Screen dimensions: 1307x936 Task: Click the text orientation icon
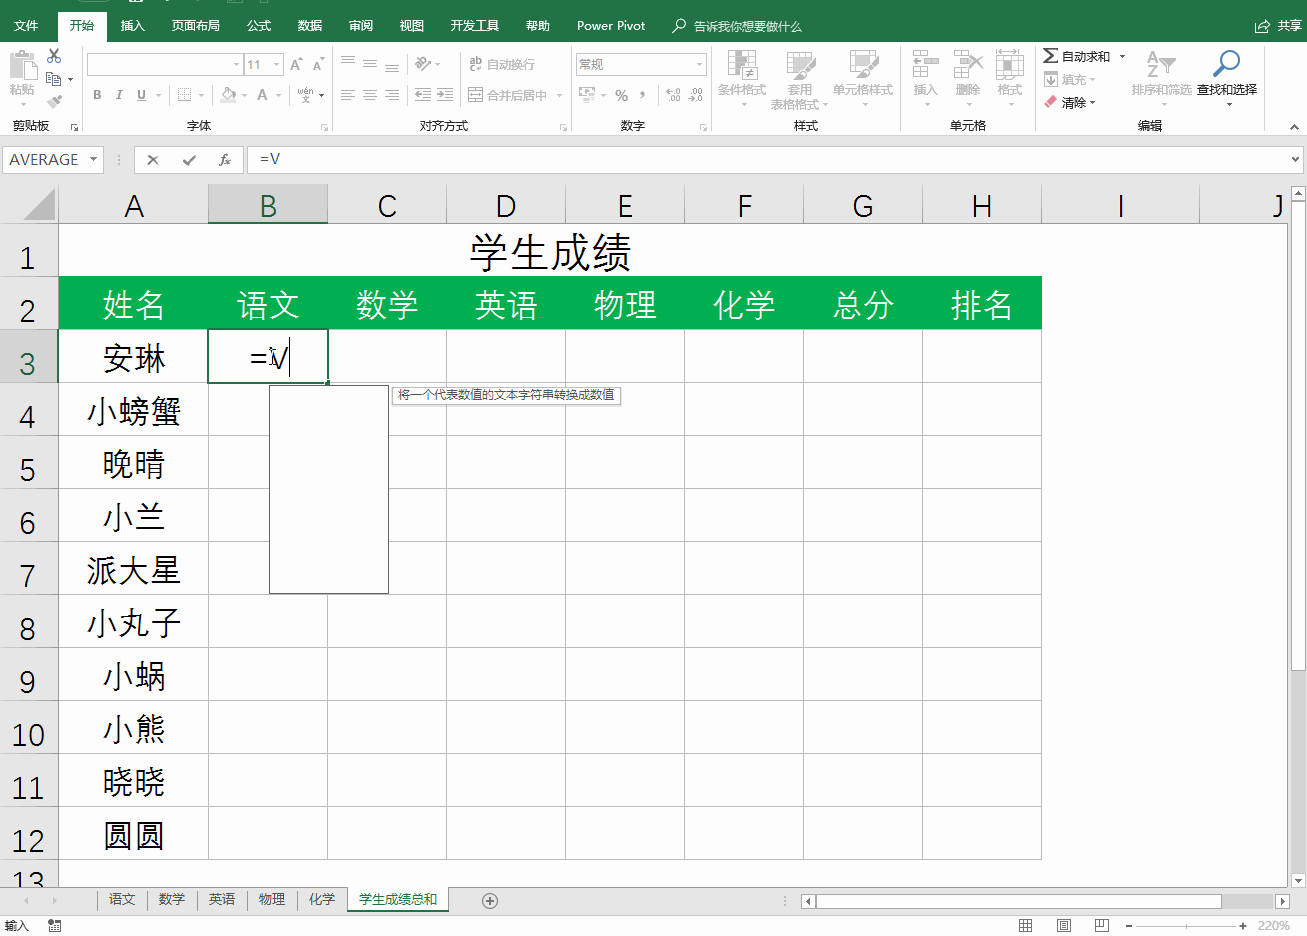pos(424,63)
